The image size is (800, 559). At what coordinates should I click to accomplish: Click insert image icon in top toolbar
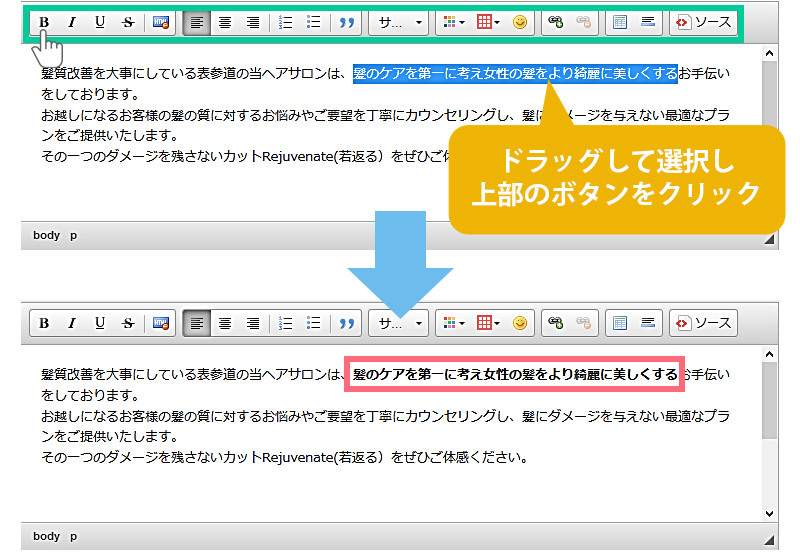pos(160,23)
